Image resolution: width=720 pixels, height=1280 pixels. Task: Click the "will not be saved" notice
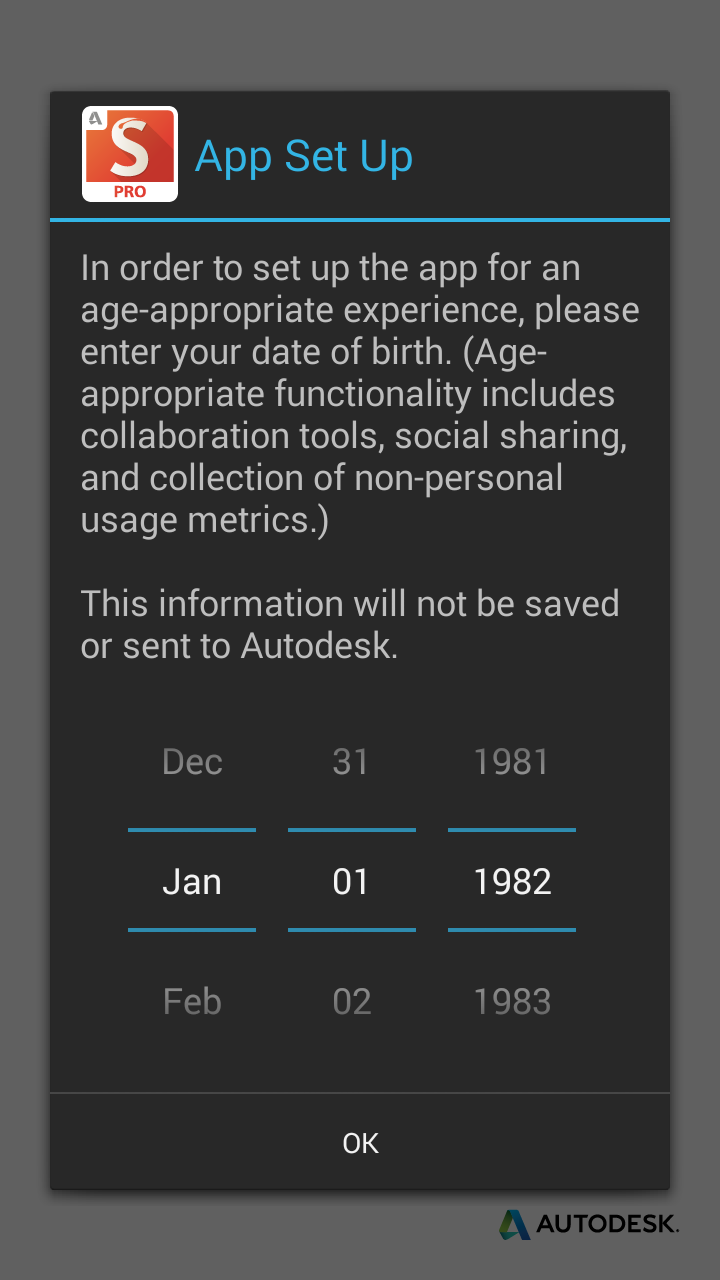coord(350,624)
